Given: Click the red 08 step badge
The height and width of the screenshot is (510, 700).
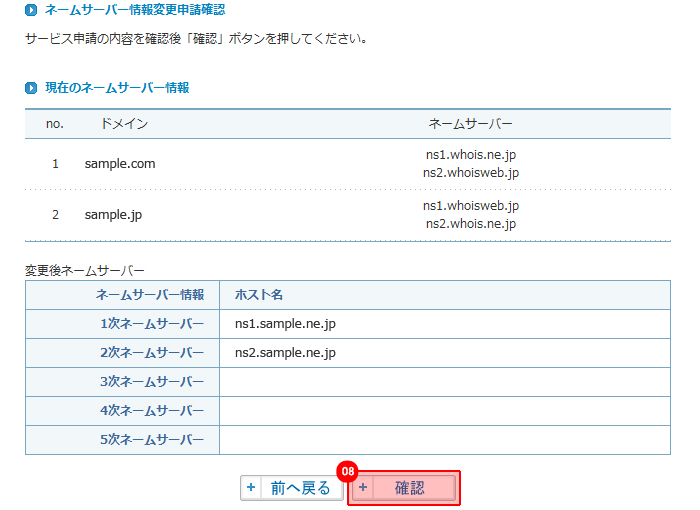Looking at the screenshot, I should tap(348, 471).
